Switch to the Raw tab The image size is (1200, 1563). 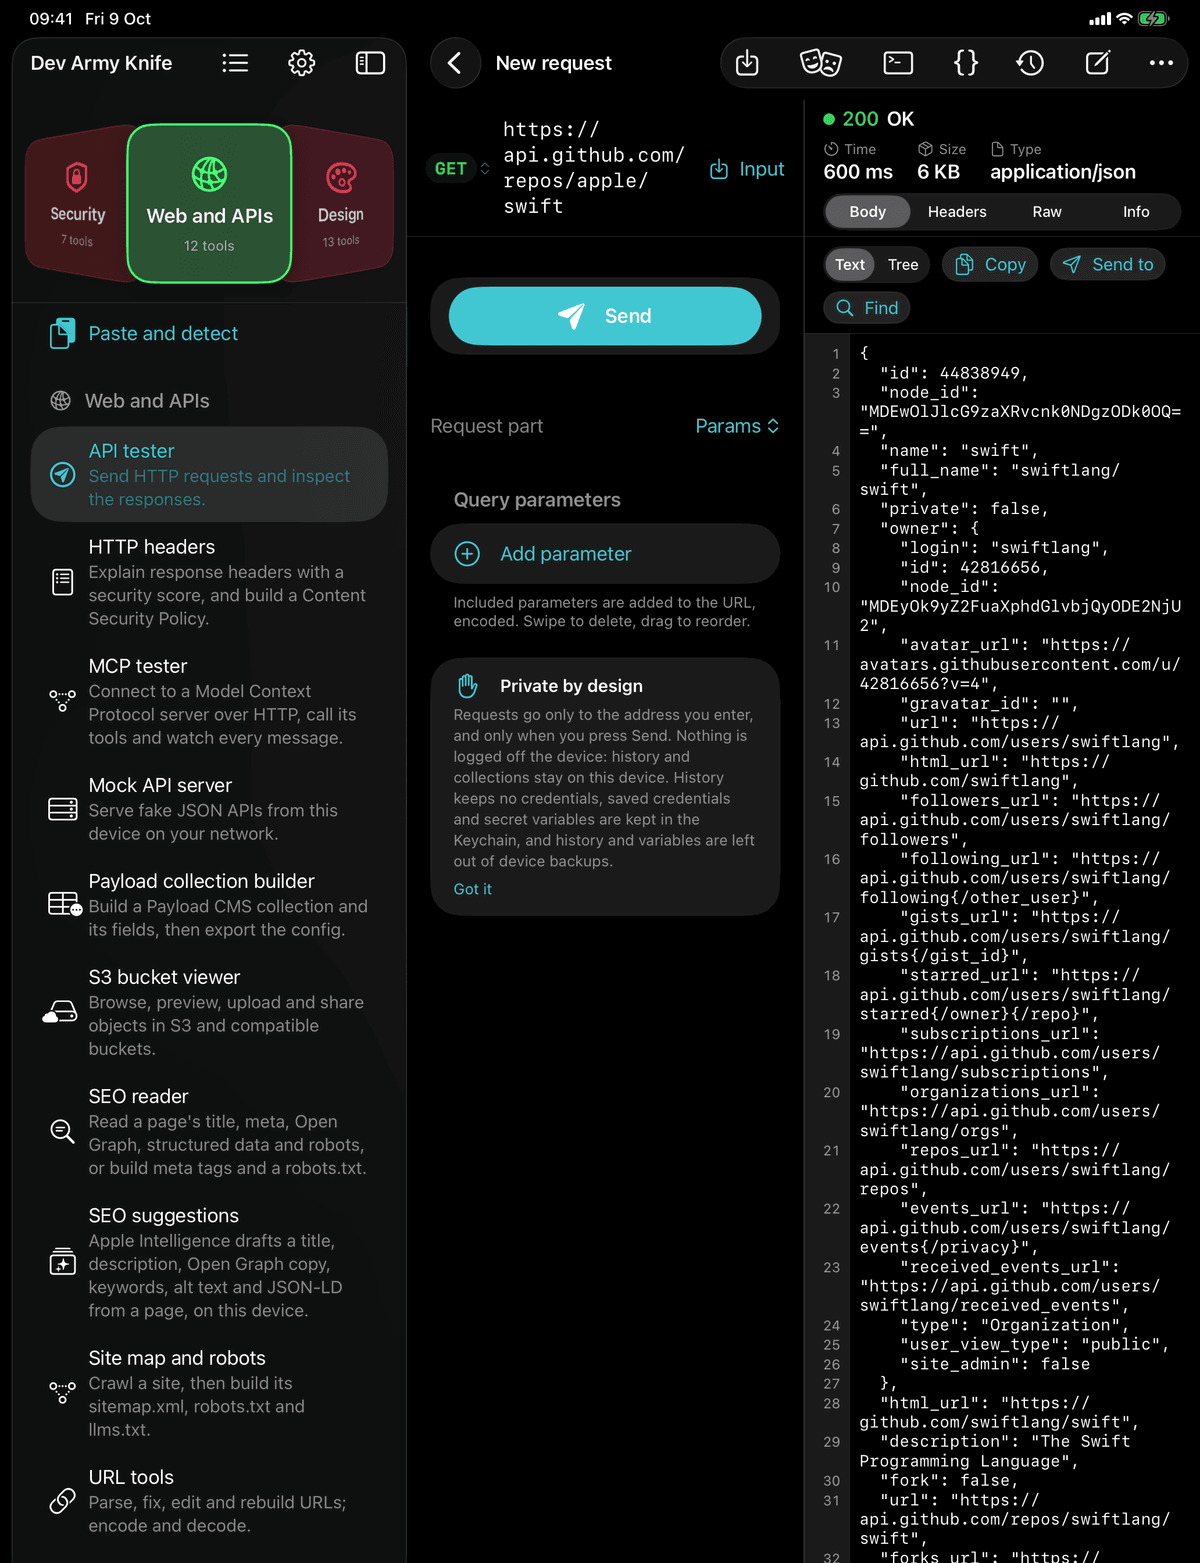pos(1047,212)
